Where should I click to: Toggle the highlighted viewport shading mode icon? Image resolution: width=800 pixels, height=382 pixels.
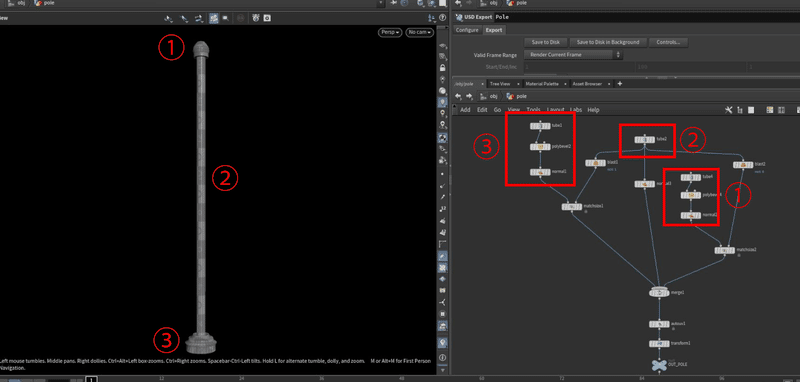[214, 18]
